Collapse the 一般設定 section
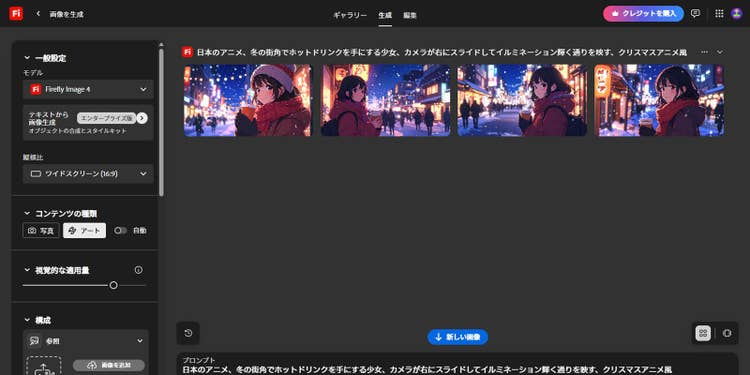750x375 pixels. point(27,58)
